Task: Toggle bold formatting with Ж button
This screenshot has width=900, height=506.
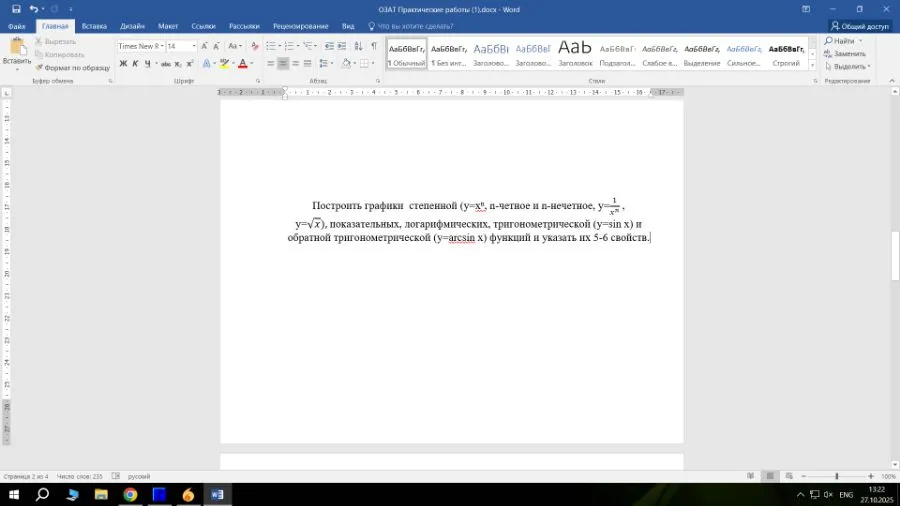Action: (123, 64)
